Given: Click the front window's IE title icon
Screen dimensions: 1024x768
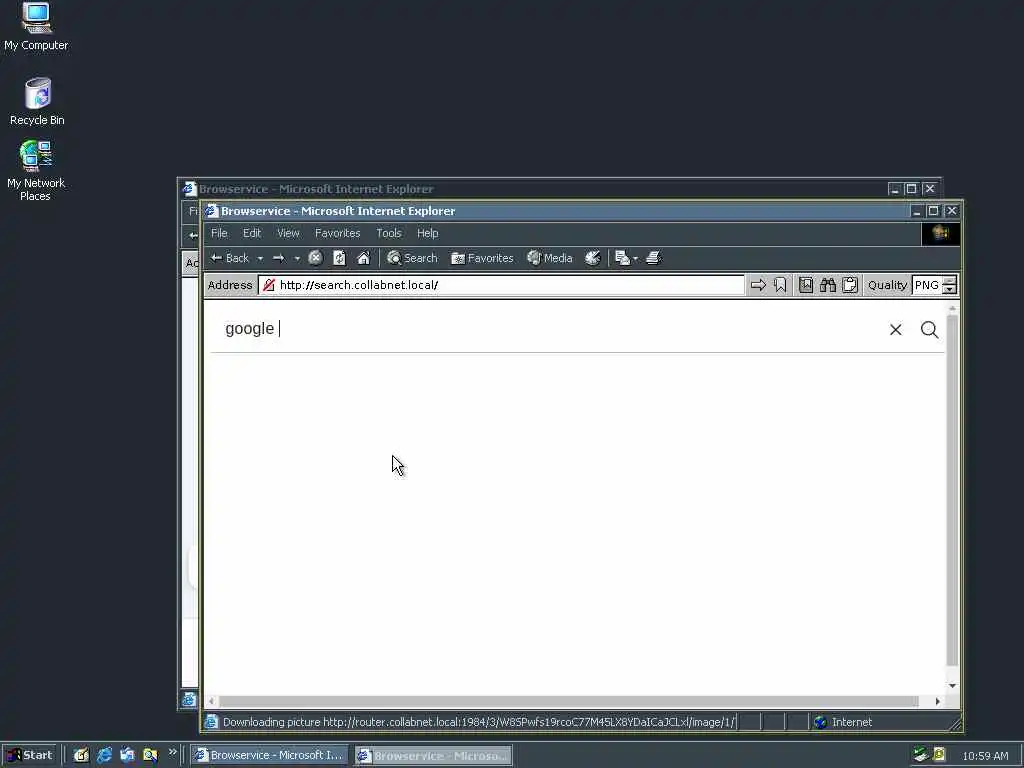Looking at the screenshot, I should point(211,211).
